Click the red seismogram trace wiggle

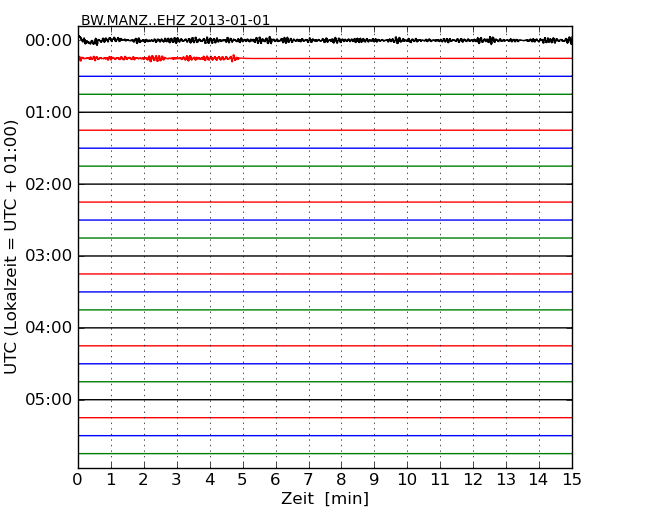159,58
